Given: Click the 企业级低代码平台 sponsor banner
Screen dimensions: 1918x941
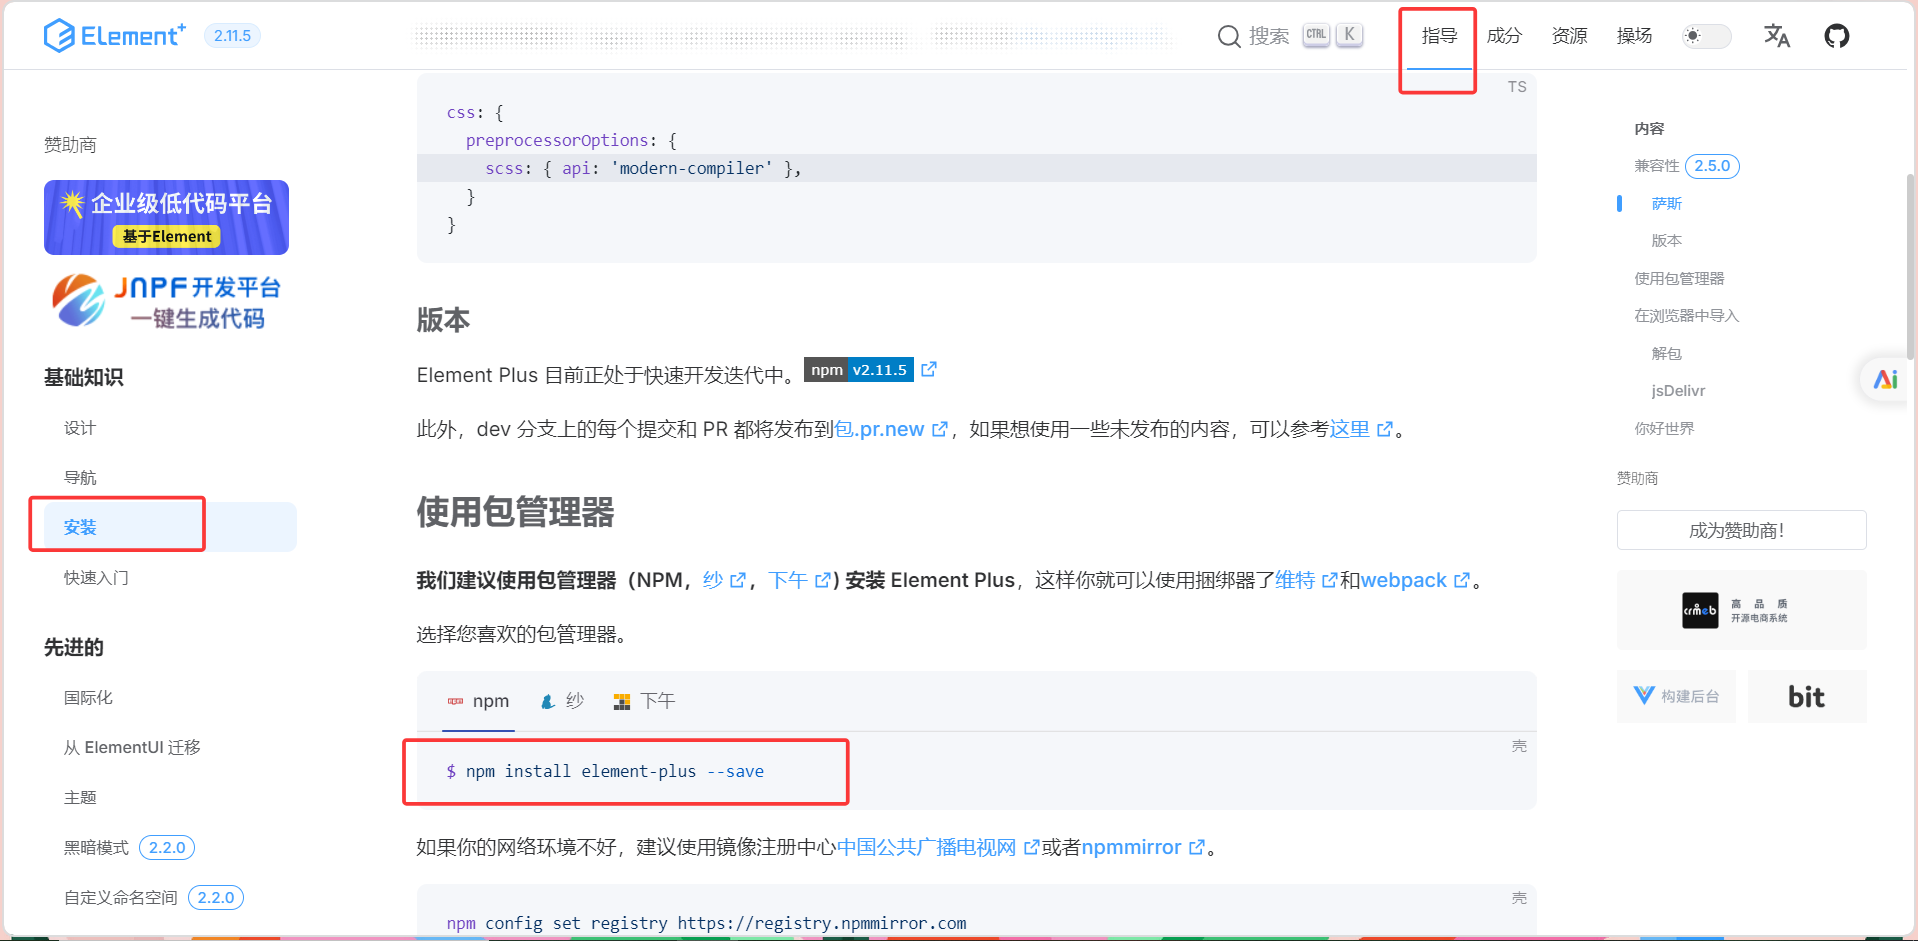Looking at the screenshot, I should click(166, 217).
